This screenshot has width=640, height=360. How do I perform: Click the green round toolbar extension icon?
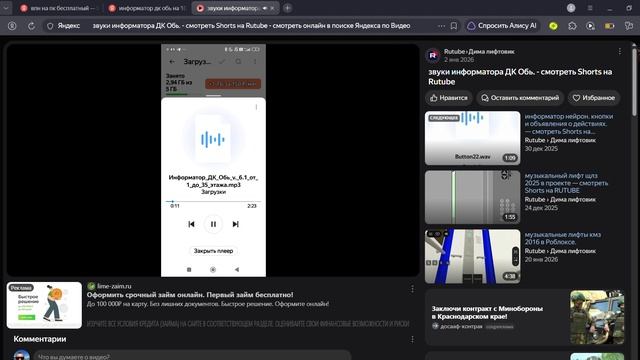(x=553, y=26)
